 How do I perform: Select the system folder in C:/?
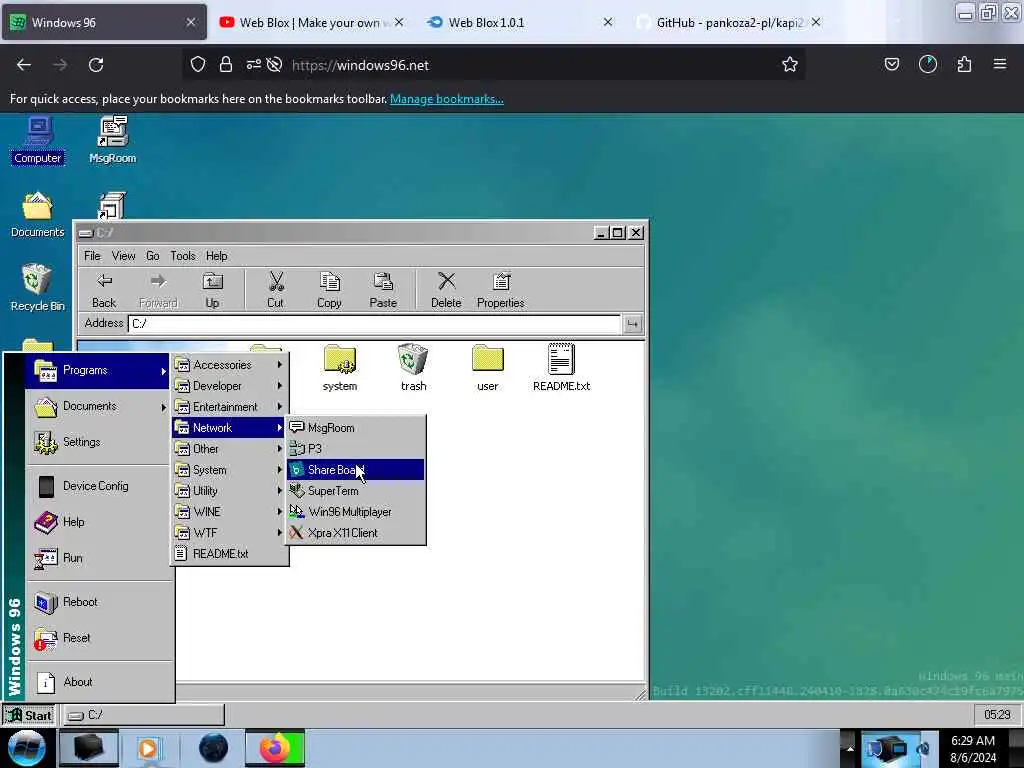click(x=340, y=368)
